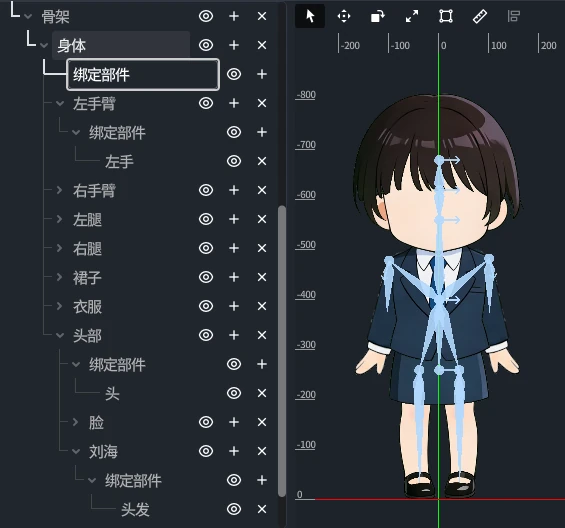Screen dimensions: 565x528
Task: Expand the 脸 tree node
Action: [75, 422]
